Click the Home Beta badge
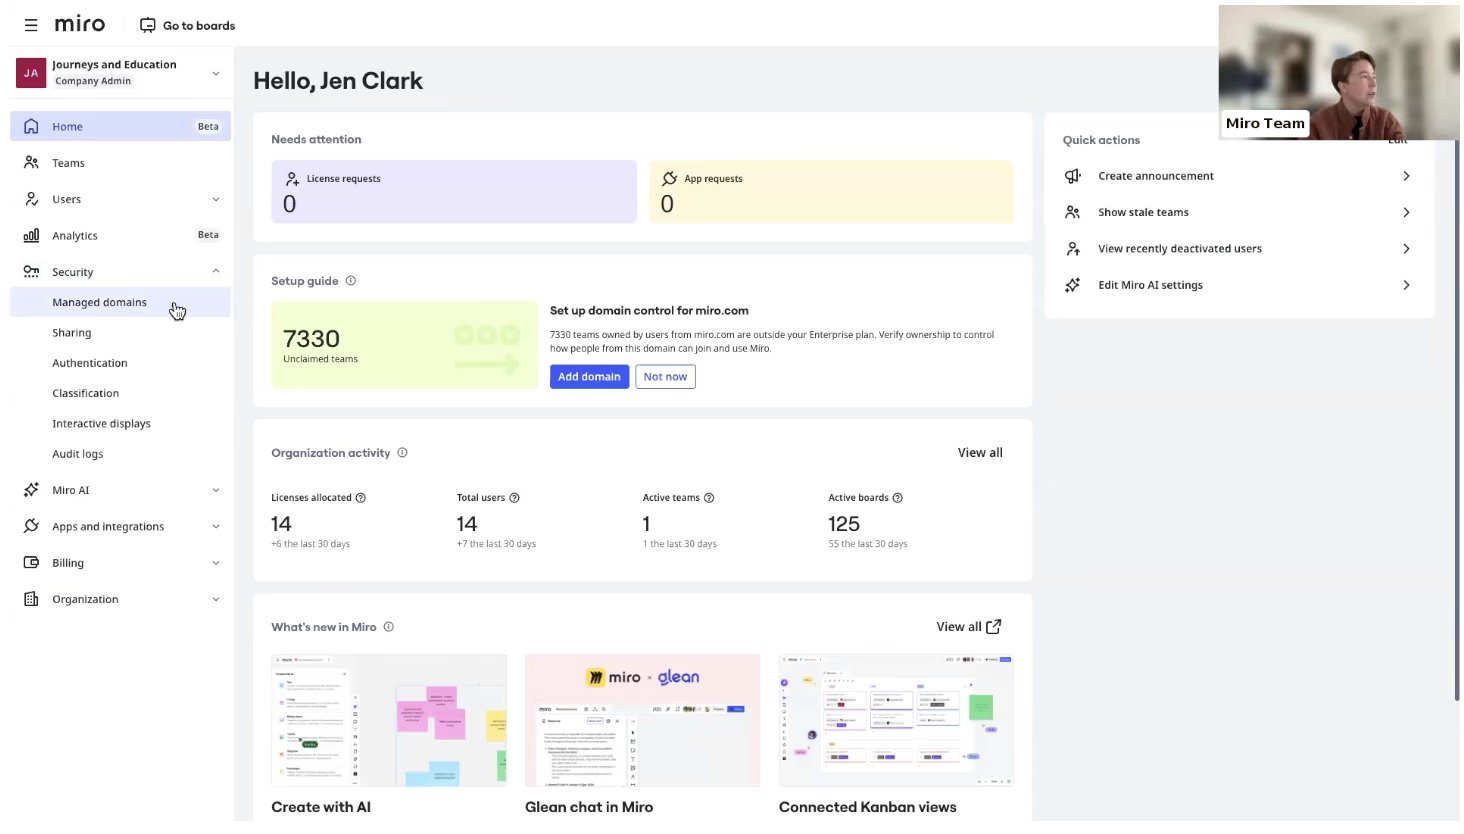 pyautogui.click(x=208, y=126)
